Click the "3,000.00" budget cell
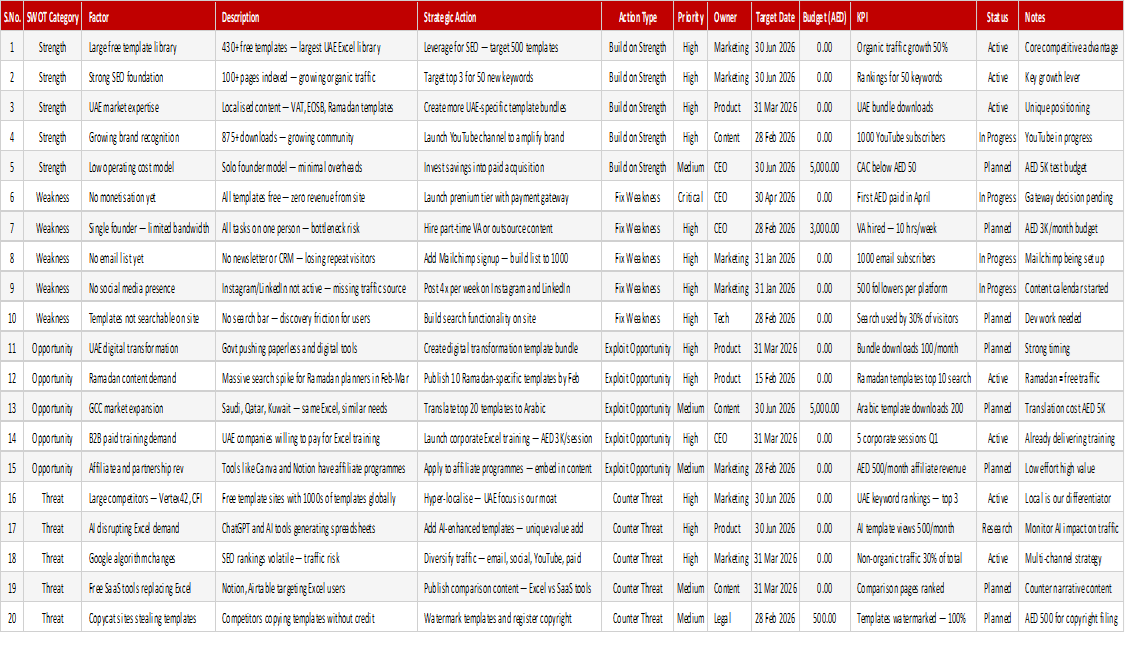Screen dimensions: 1125x661 click(x=824, y=228)
